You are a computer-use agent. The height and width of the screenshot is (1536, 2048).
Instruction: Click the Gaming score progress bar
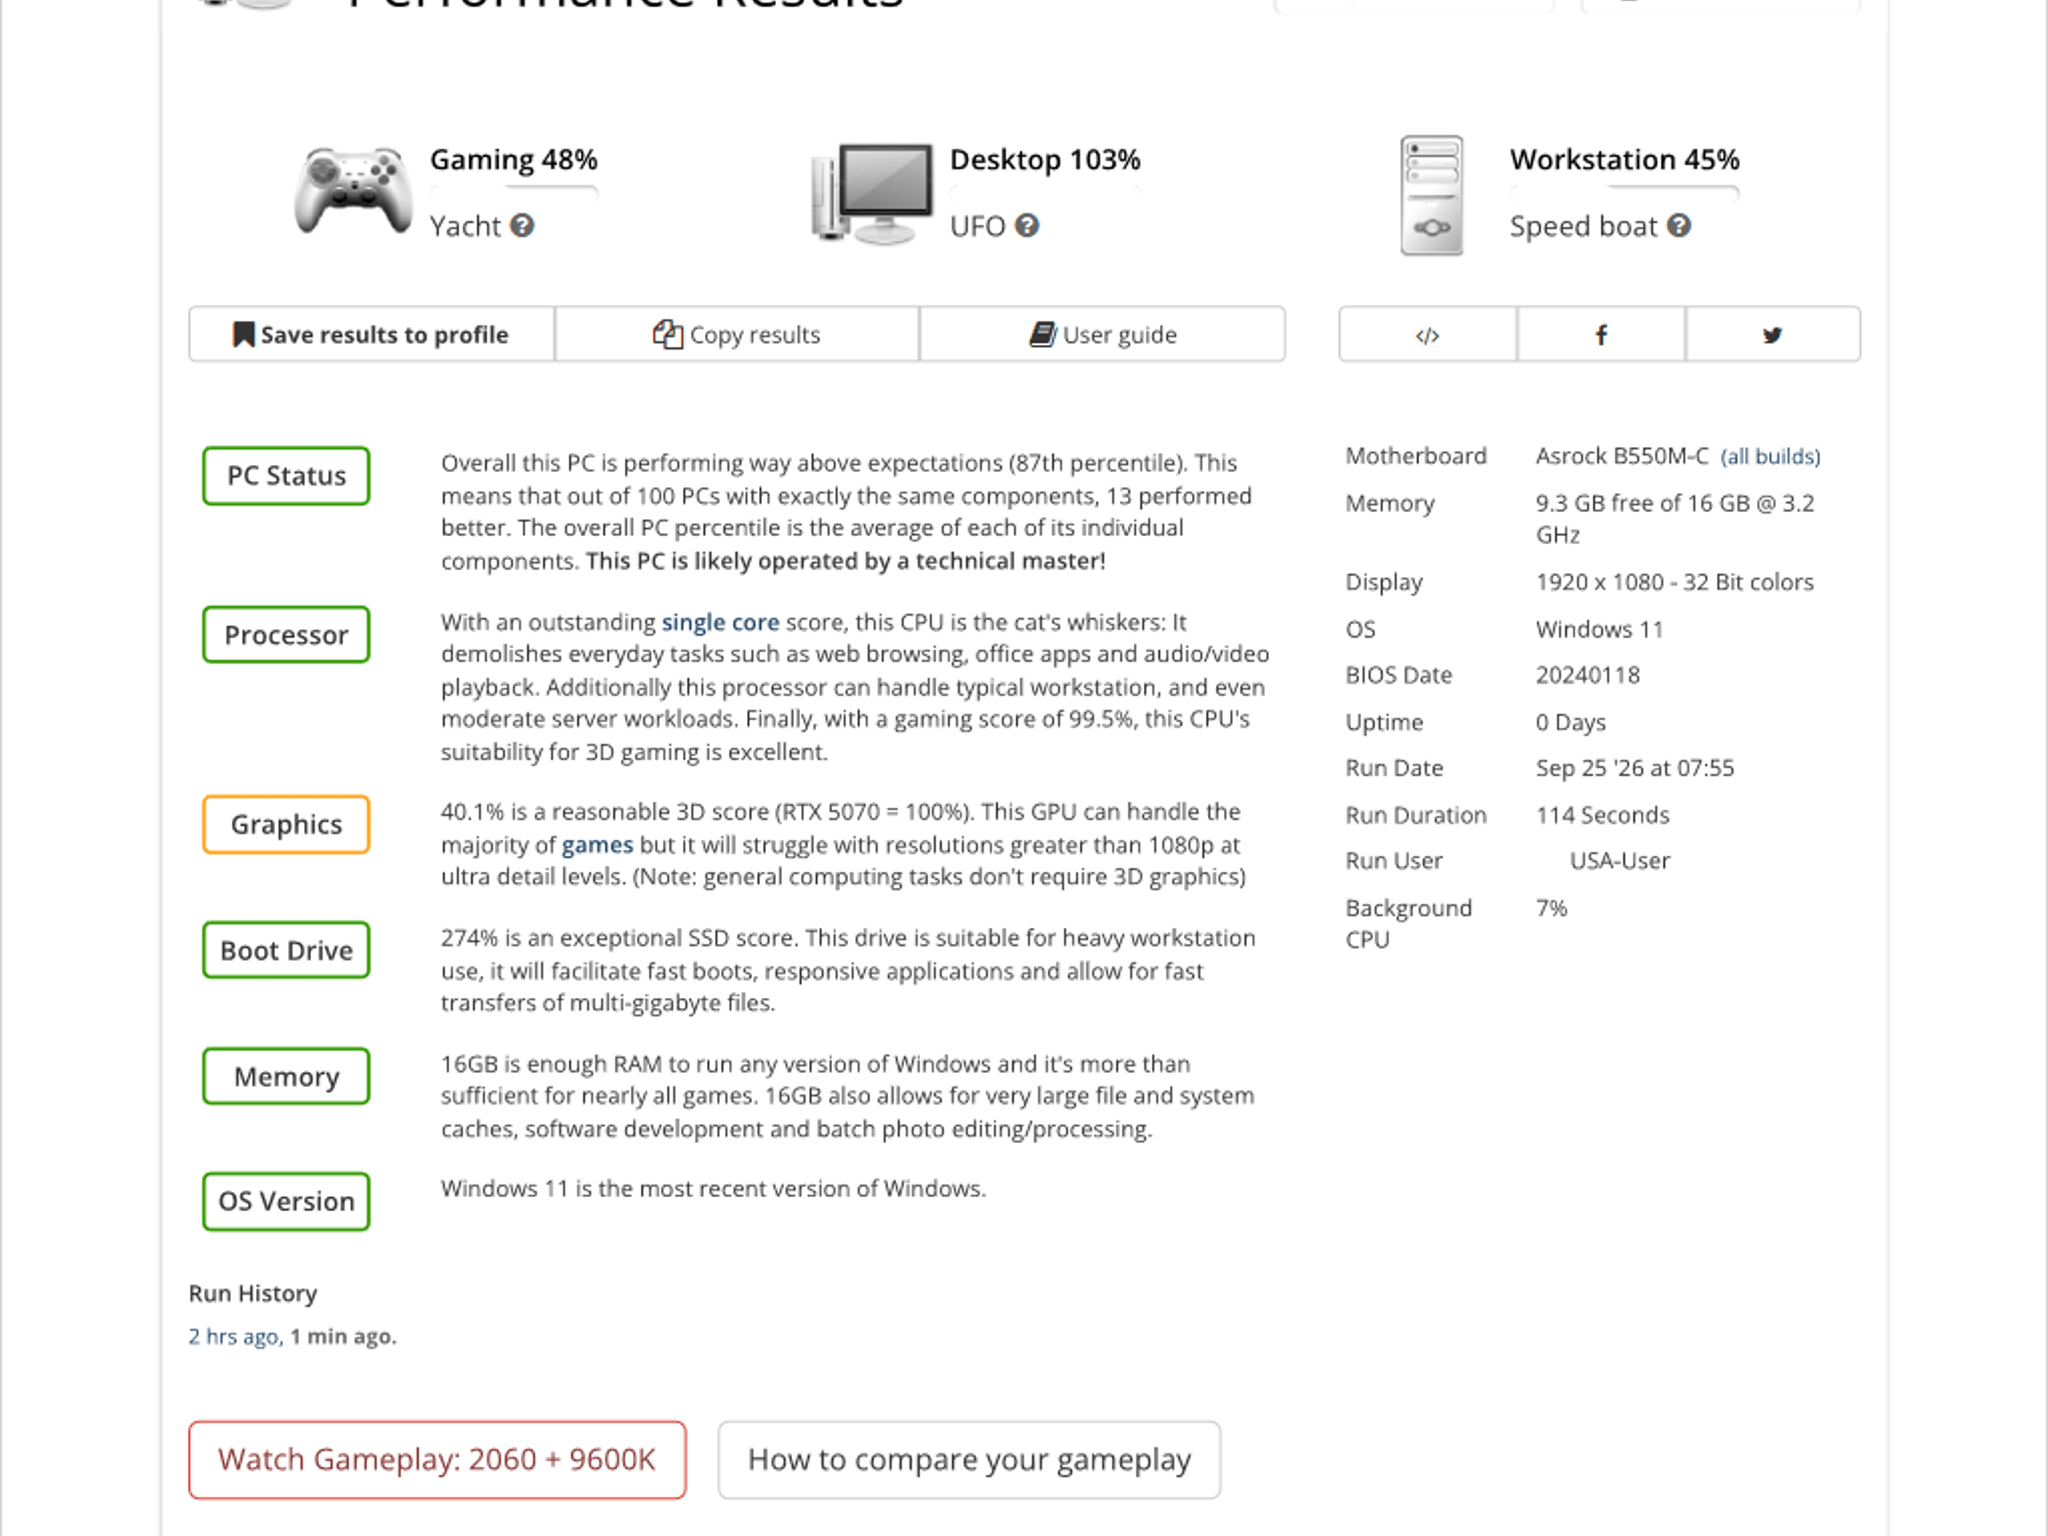(514, 192)
